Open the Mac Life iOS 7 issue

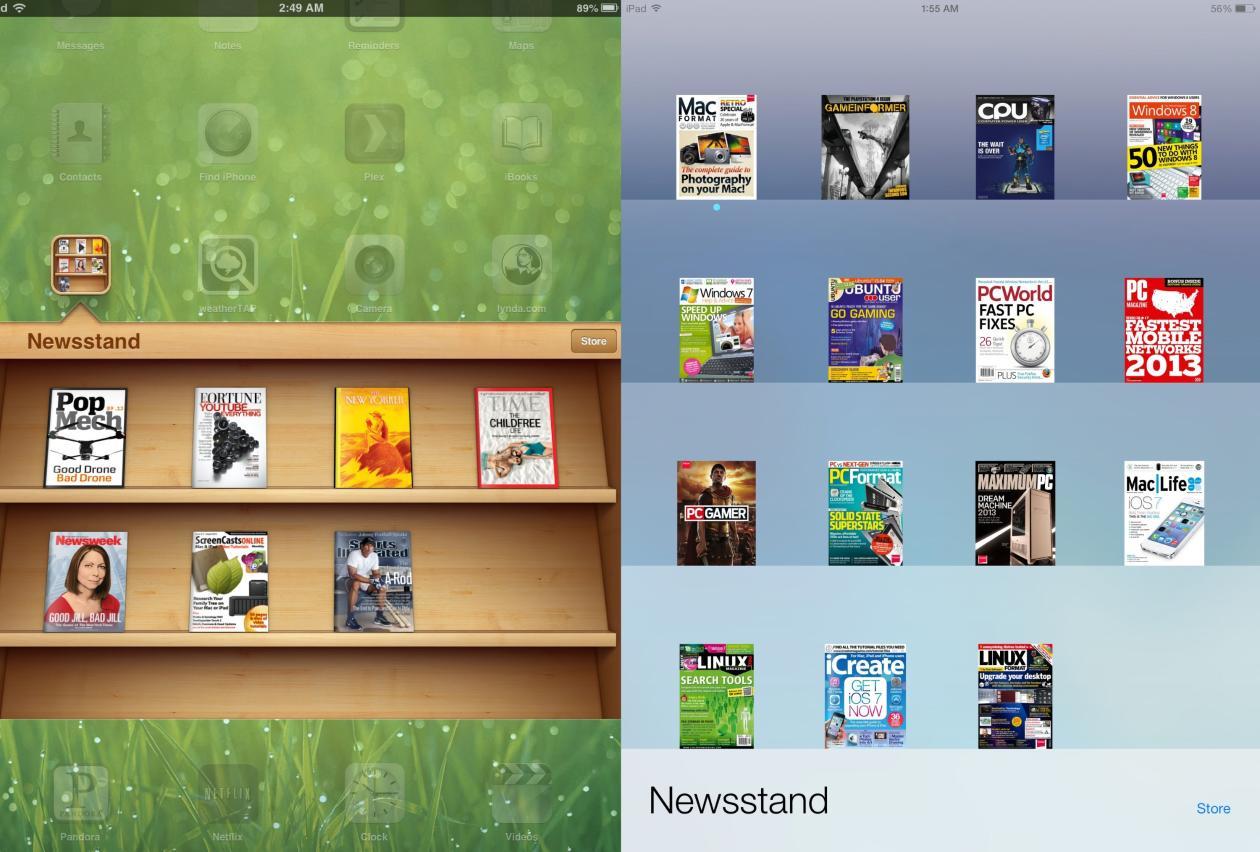[1164, 513]
